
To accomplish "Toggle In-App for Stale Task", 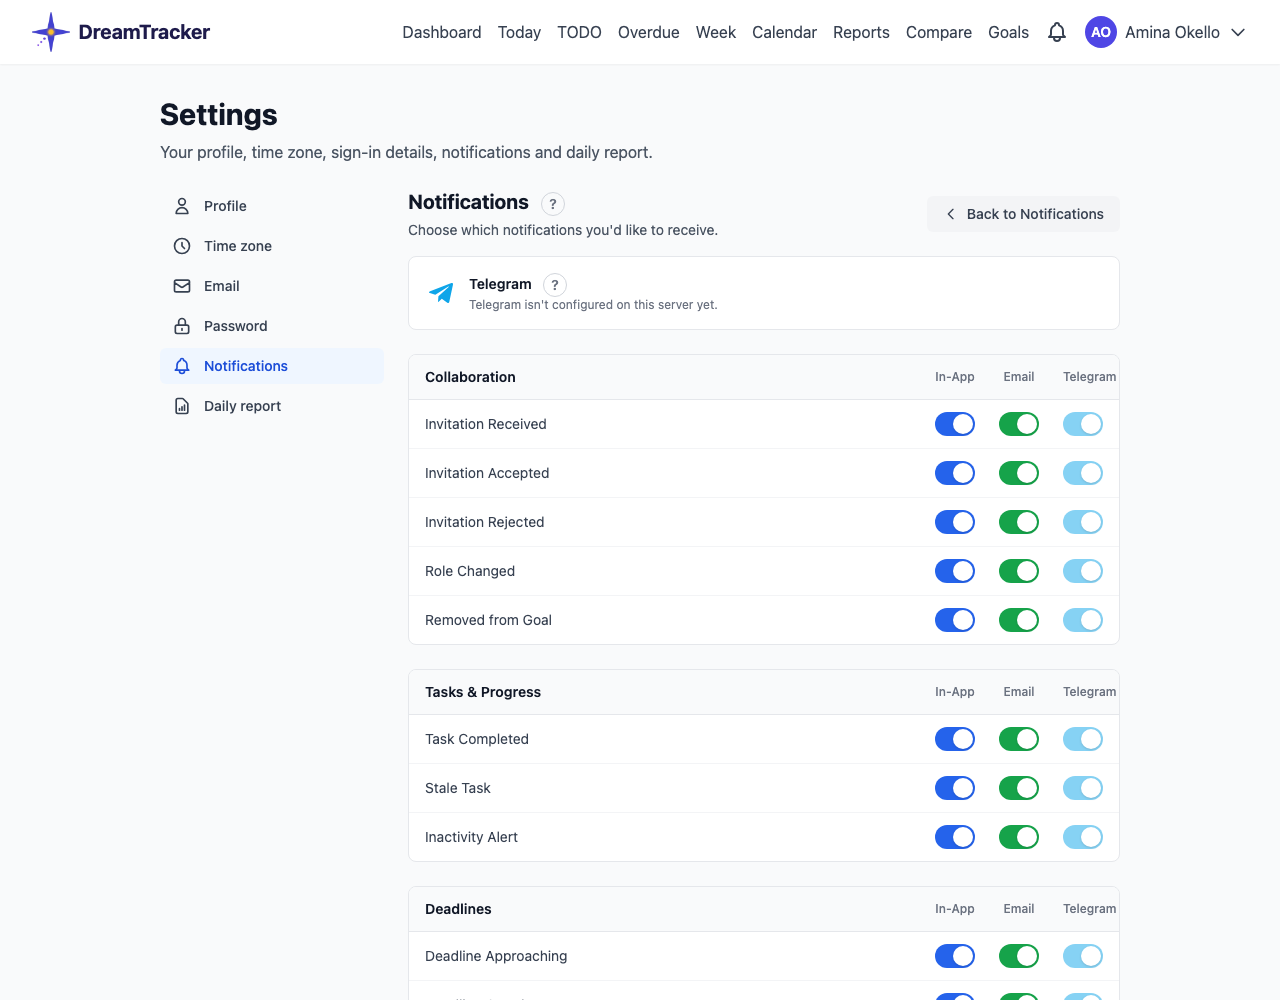I will point(955,788).
